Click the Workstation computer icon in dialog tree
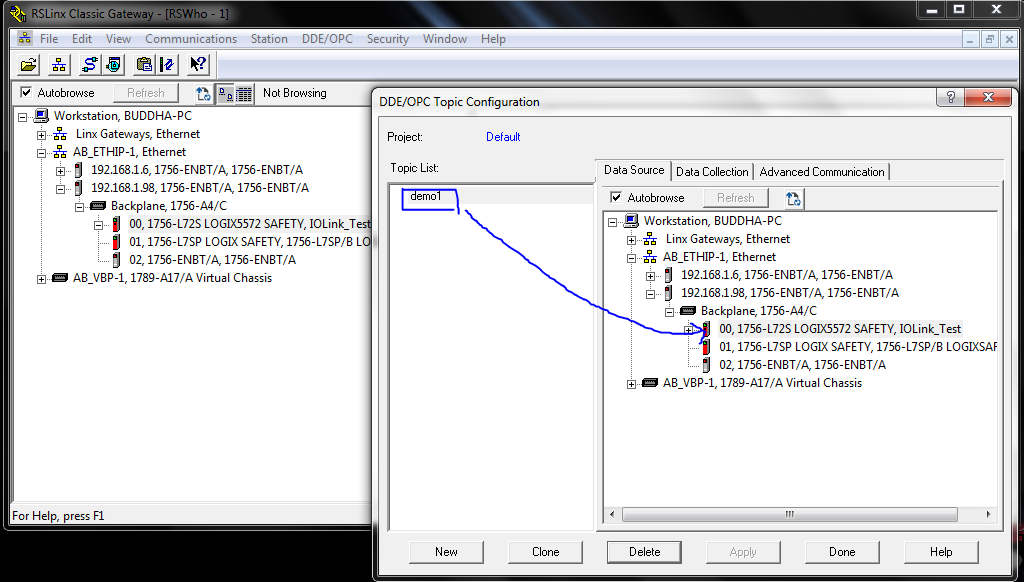Viewport: 1024px width, 582px height. coord(632,221)
